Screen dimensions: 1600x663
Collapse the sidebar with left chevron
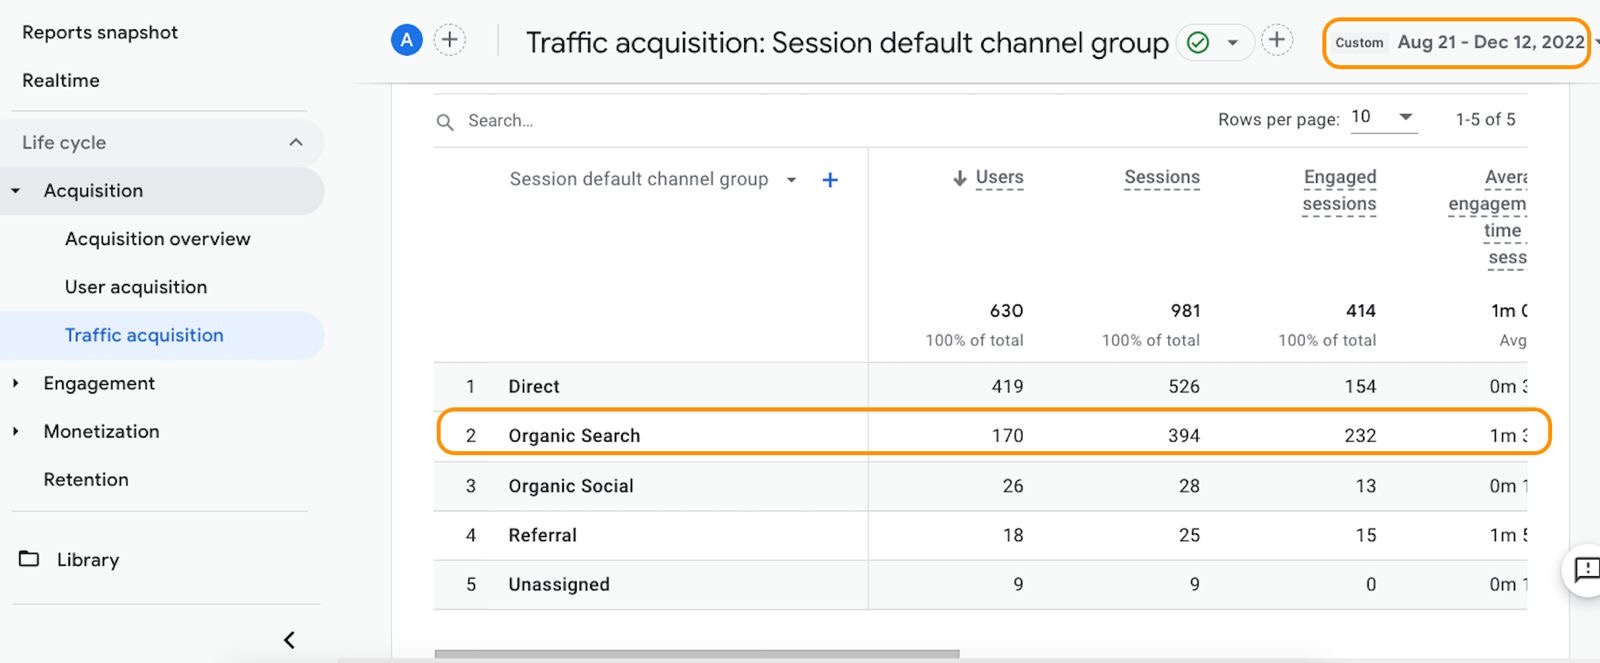click(x=289, y=640)
